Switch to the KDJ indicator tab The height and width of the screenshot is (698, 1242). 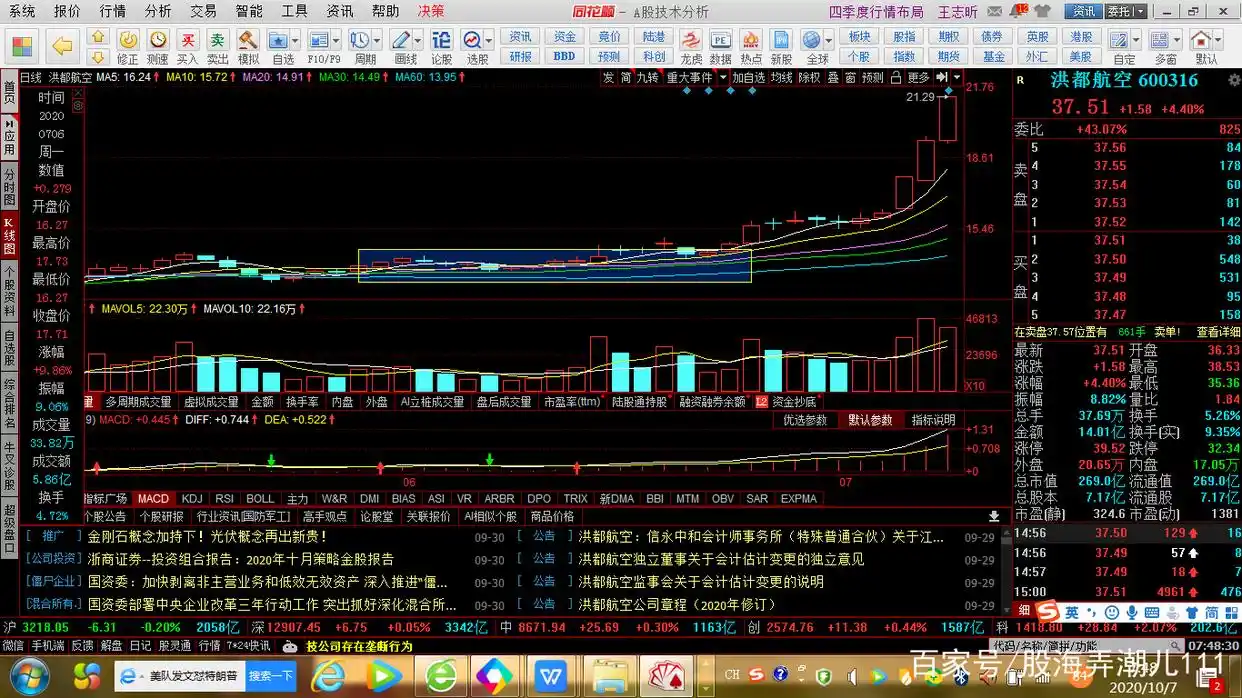pos(191,498)
